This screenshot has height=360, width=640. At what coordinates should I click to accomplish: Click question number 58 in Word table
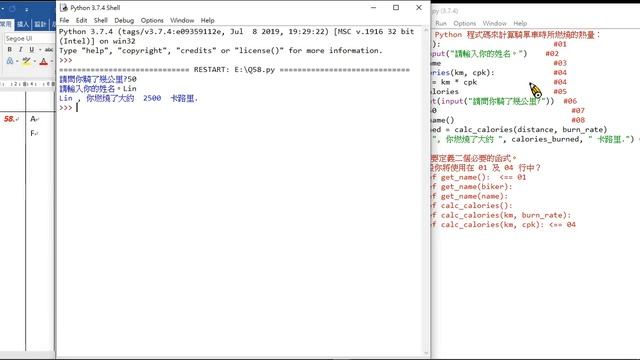click(x=10, y=119)
